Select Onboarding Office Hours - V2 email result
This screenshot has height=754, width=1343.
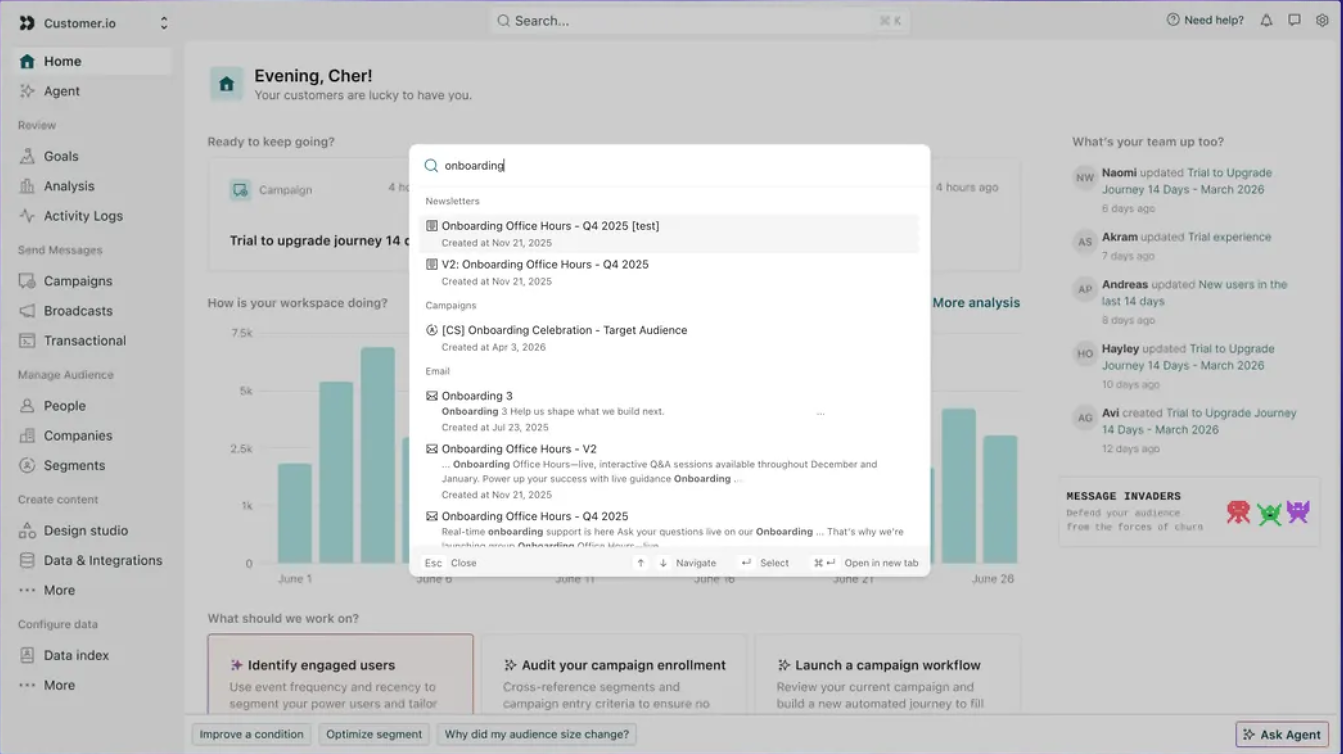pyautogui.click(x=669, y=471)
